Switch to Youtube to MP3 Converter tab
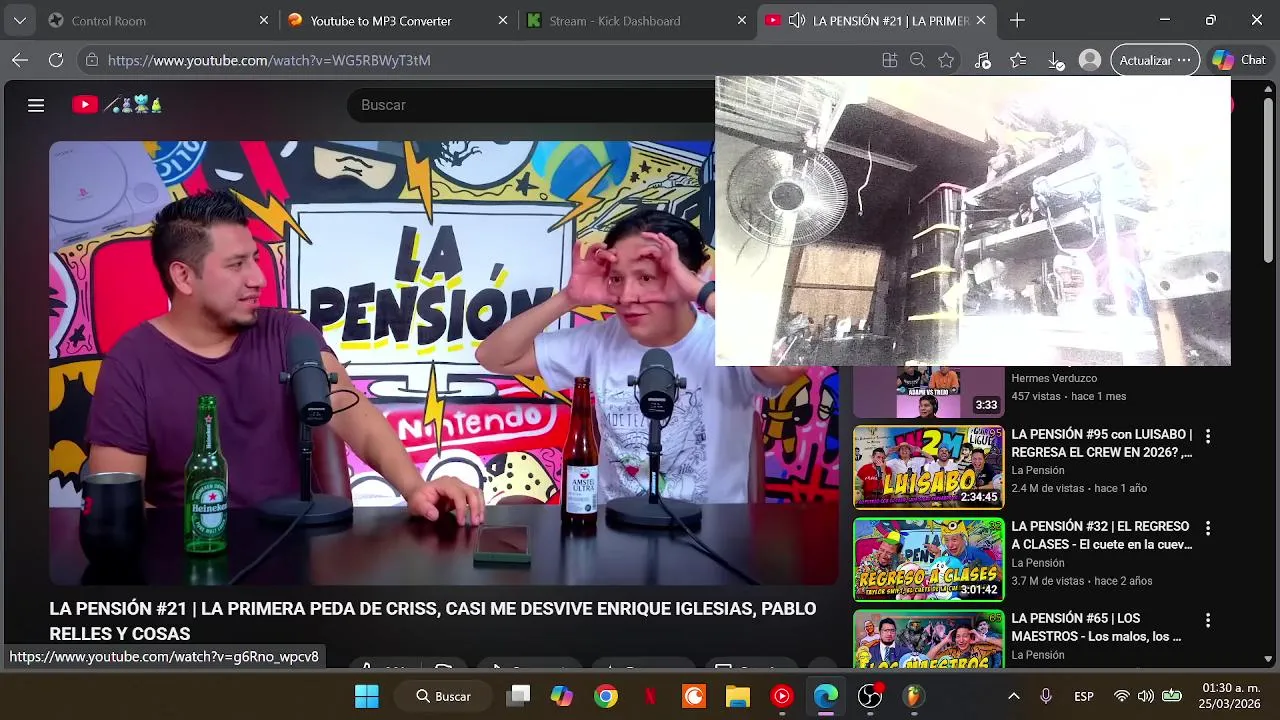The image size is (1280, 720). tap(397, 20)
